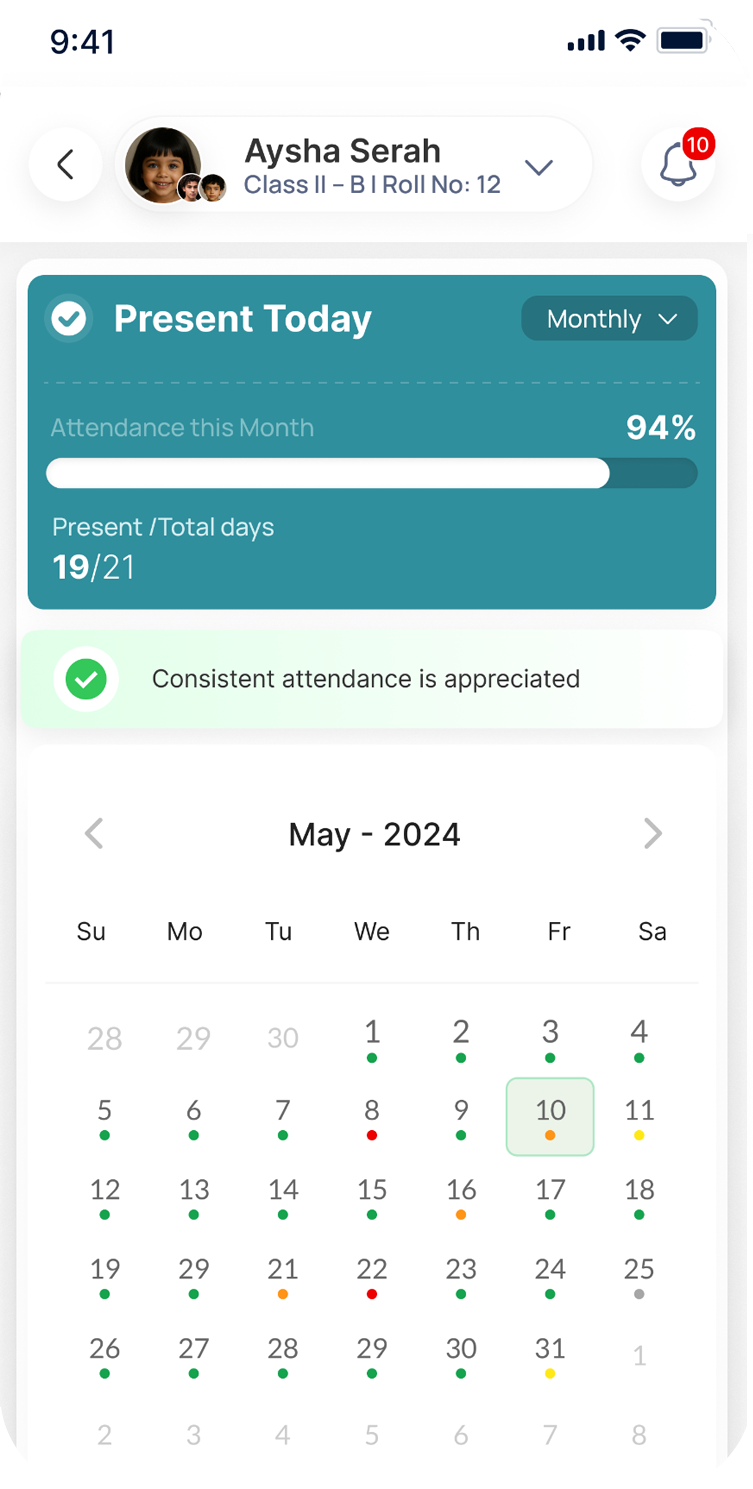Tap green check on consistent attendance banner
The width and height of the screenshot is (753, 1489).
coord(86,680)
